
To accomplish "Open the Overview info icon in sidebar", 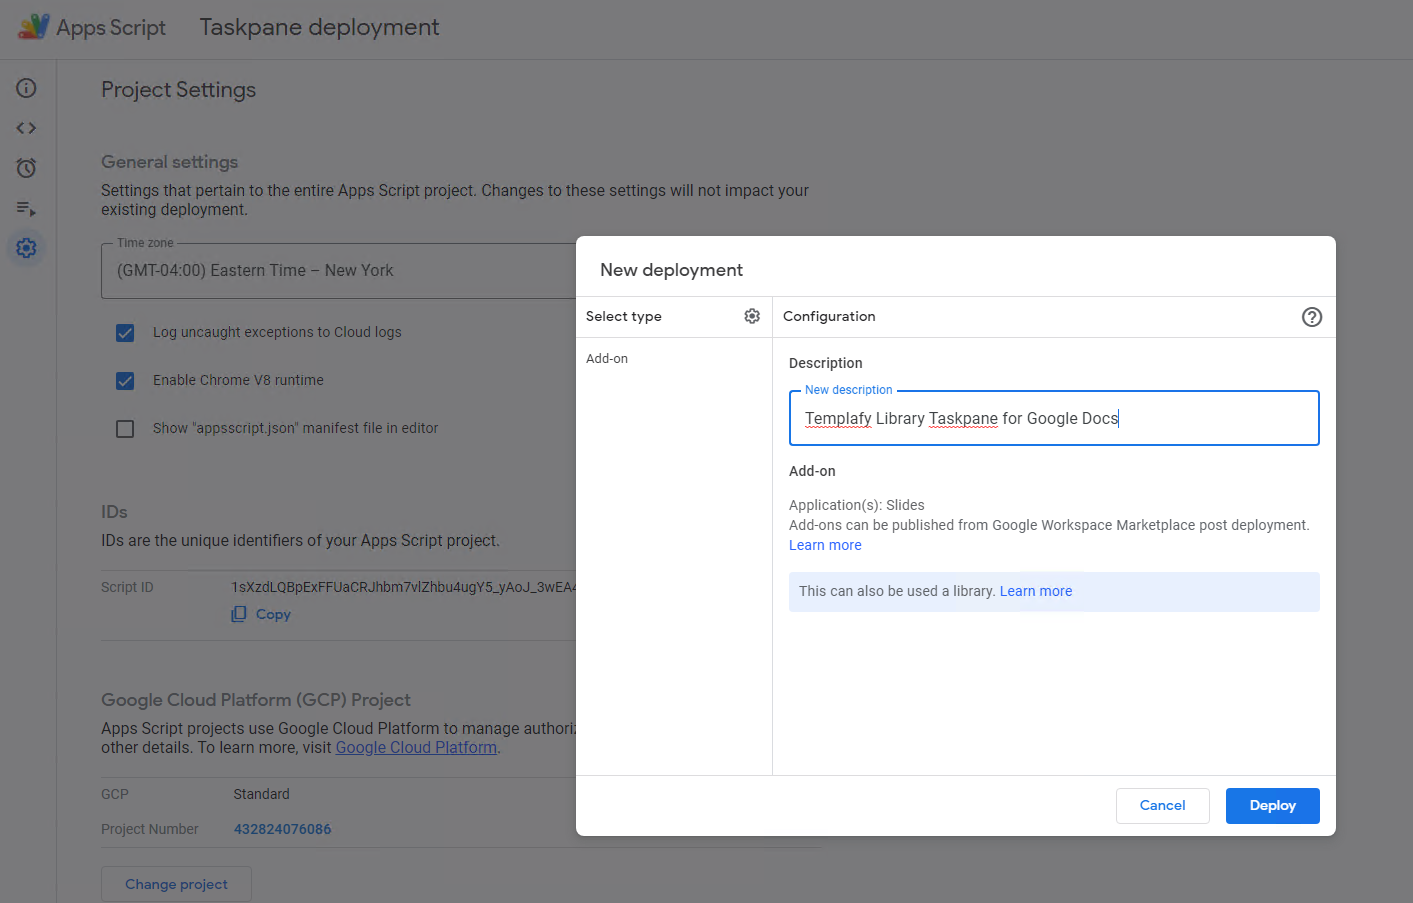I will tap(26, 88).
